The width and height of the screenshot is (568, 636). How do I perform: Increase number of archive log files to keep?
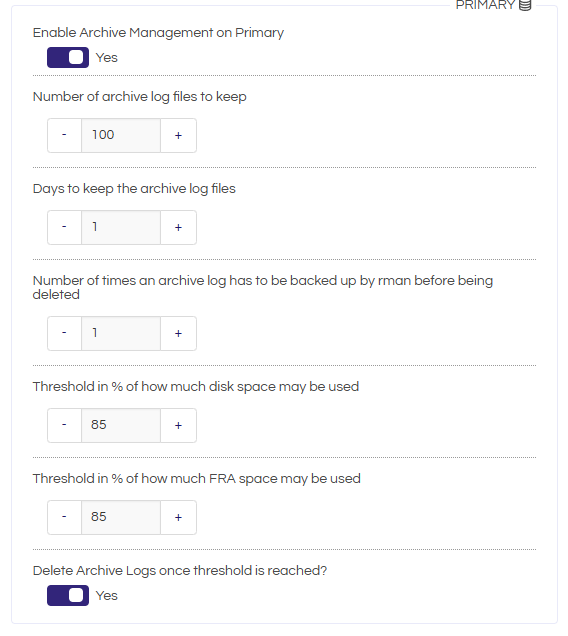point(179,135)
